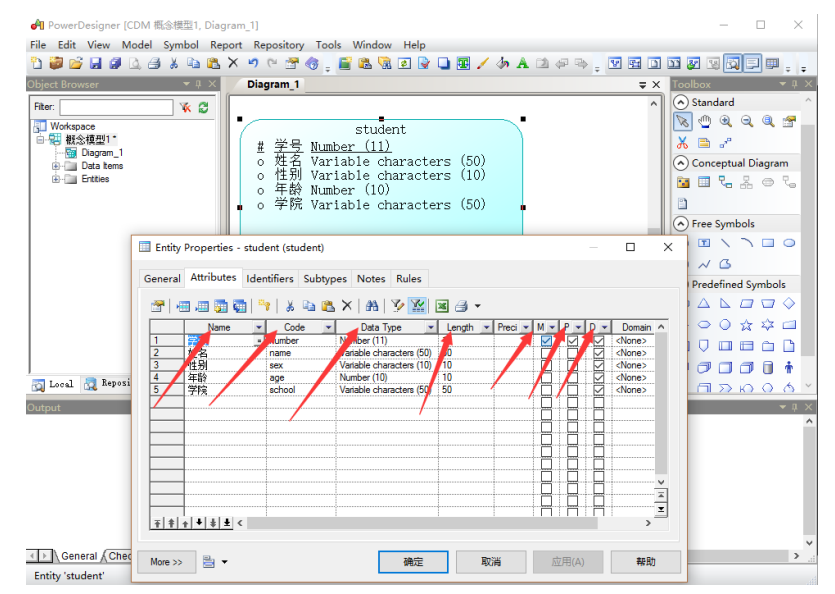Click the refresh icon next to Filter

pos(203,107)
